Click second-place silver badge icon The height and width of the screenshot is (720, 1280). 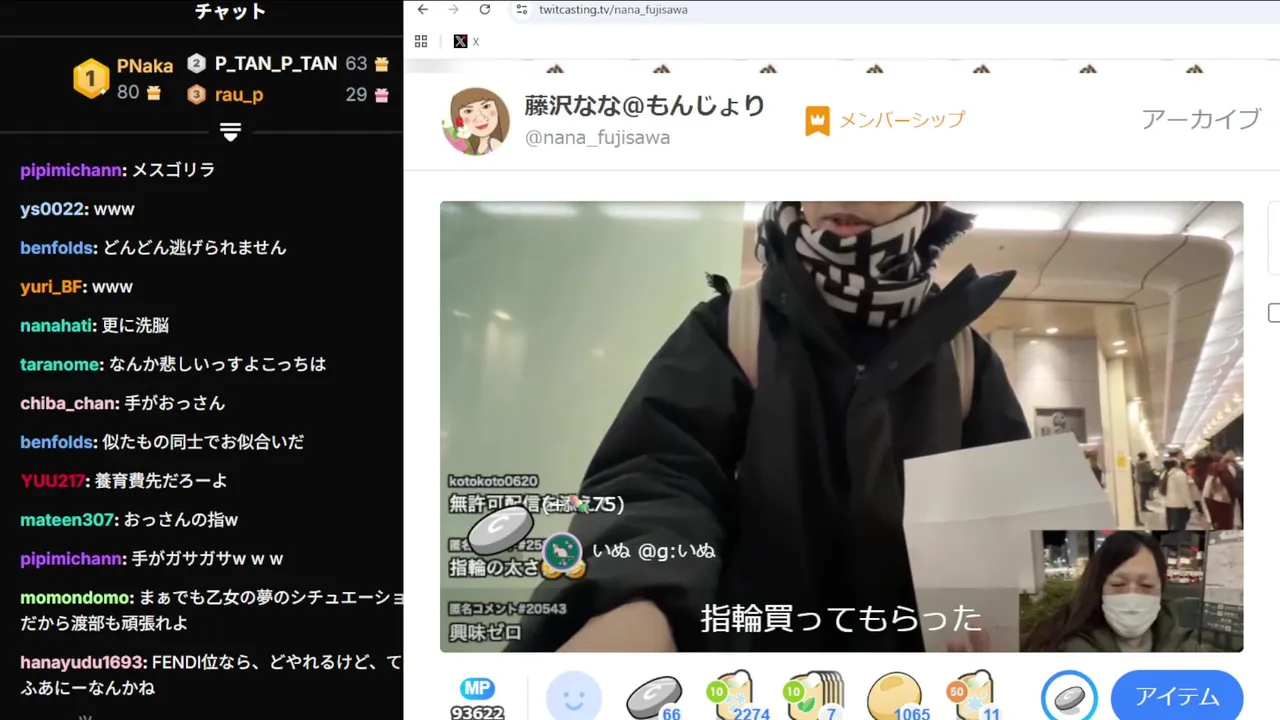pyautogui.click(x=197, y=63)
